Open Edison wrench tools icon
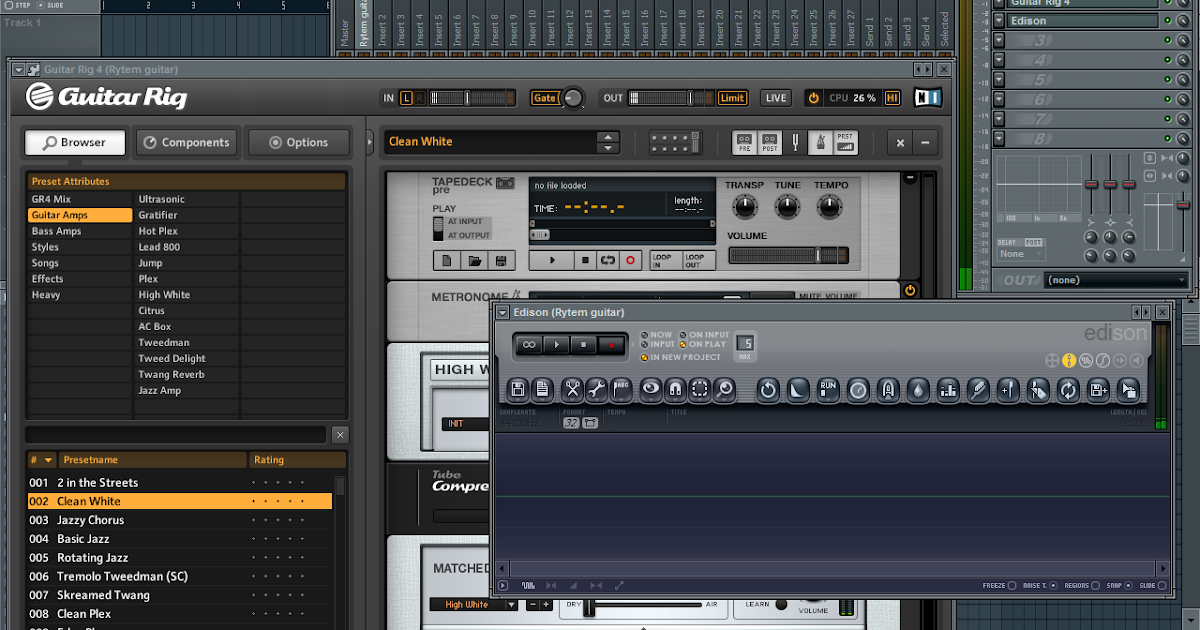The width and height of the screenshot is (1200, 630). [596, 389]
